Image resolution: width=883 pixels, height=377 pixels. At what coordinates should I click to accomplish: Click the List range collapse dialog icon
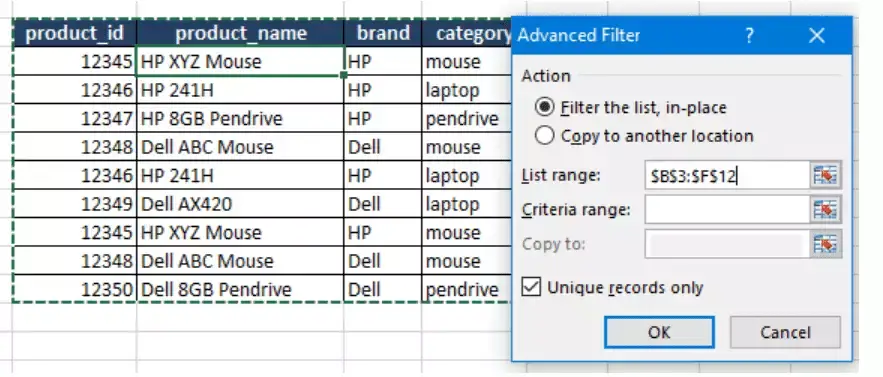[x=826, y=176]
